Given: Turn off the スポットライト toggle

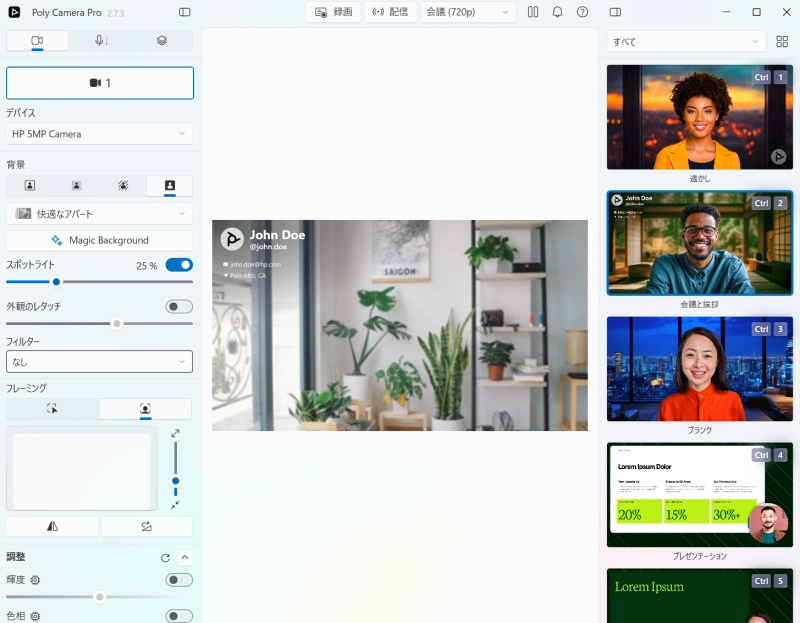Looking at the screenshot, I should tap(179, 265).
